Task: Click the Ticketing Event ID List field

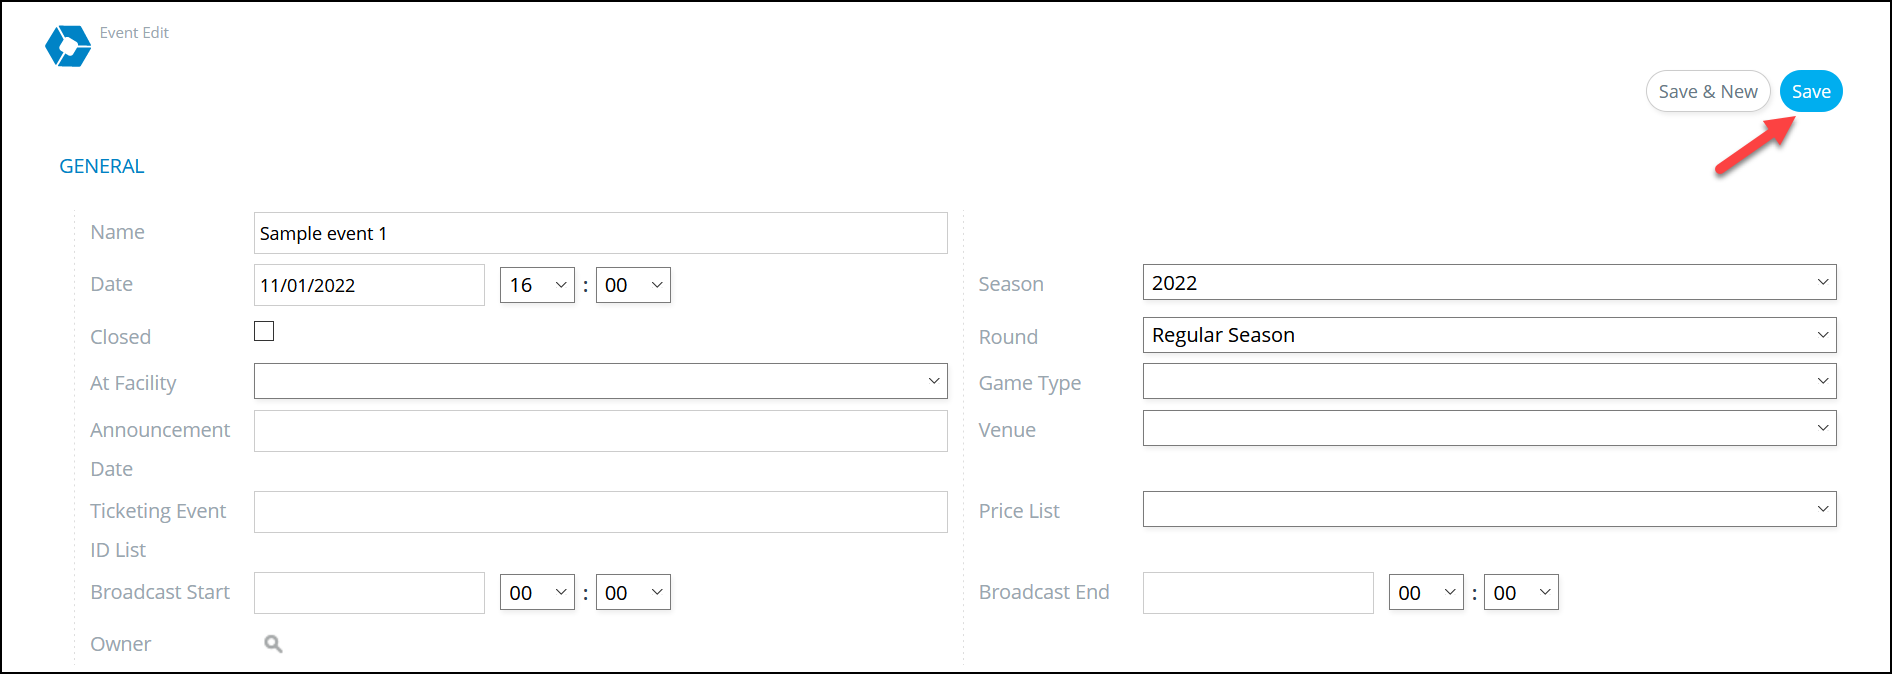Action: pos(600,512)
